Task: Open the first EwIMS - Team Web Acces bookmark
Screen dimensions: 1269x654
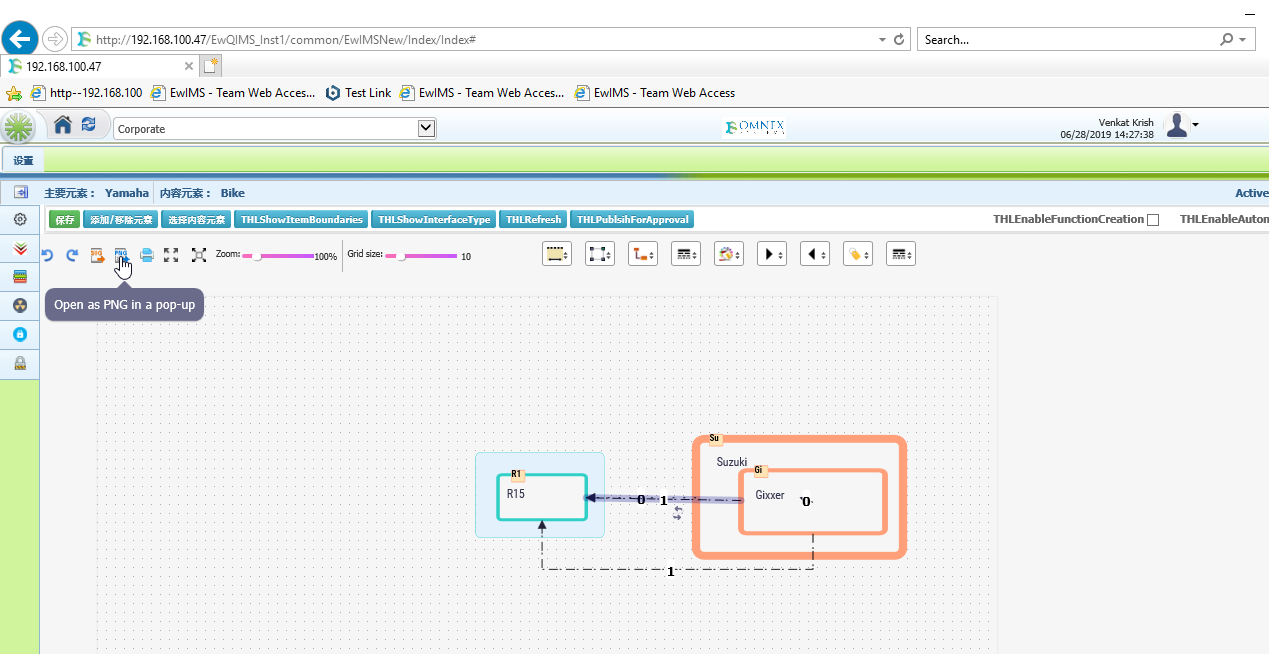Action: 234,93
